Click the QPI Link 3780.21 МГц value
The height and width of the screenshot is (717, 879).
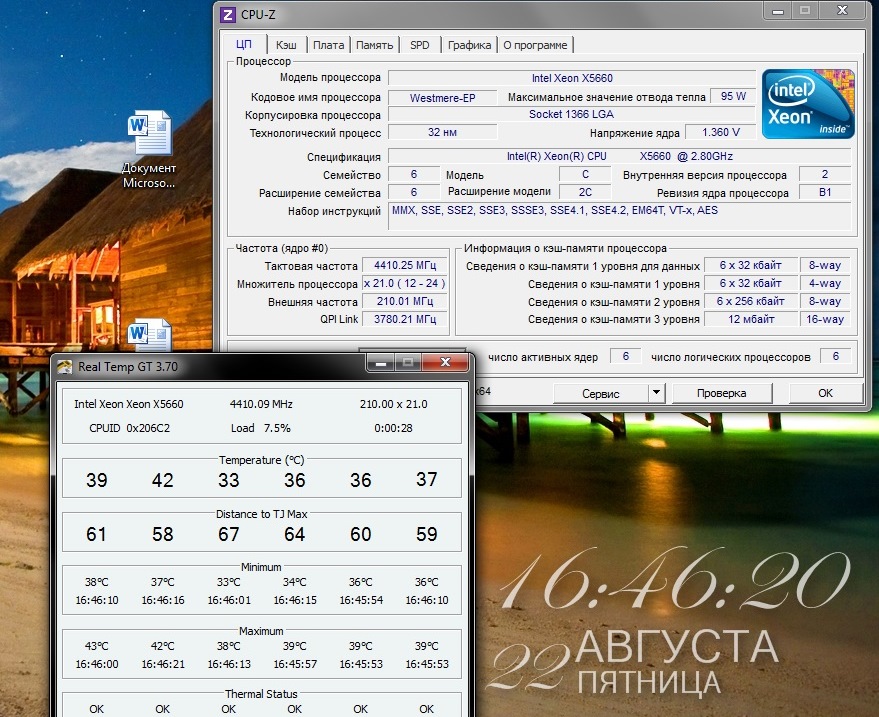(x=405, y=319)
